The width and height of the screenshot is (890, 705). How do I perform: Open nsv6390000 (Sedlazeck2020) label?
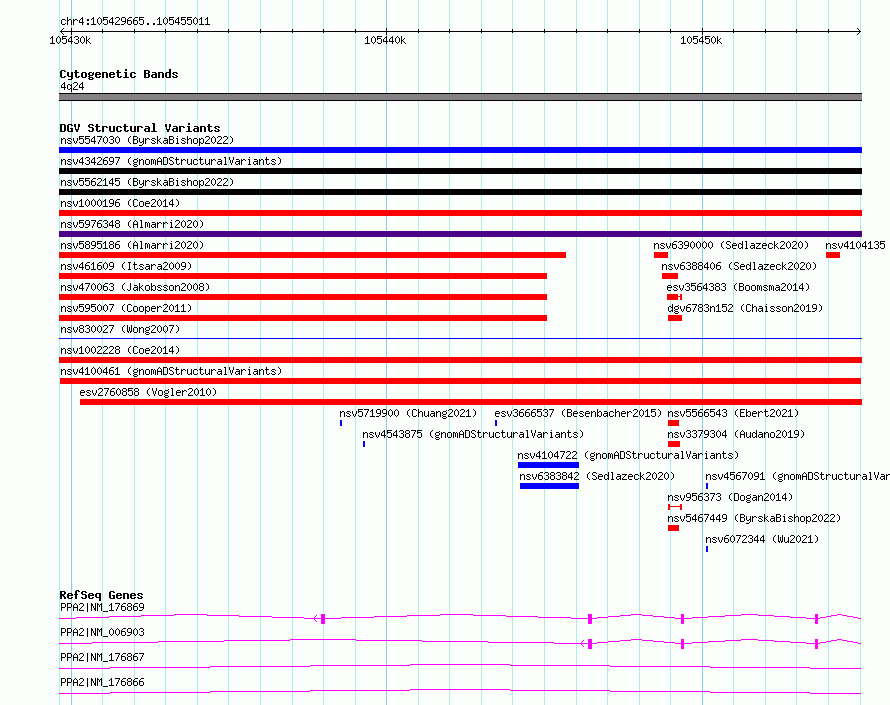tap(731, 245)
